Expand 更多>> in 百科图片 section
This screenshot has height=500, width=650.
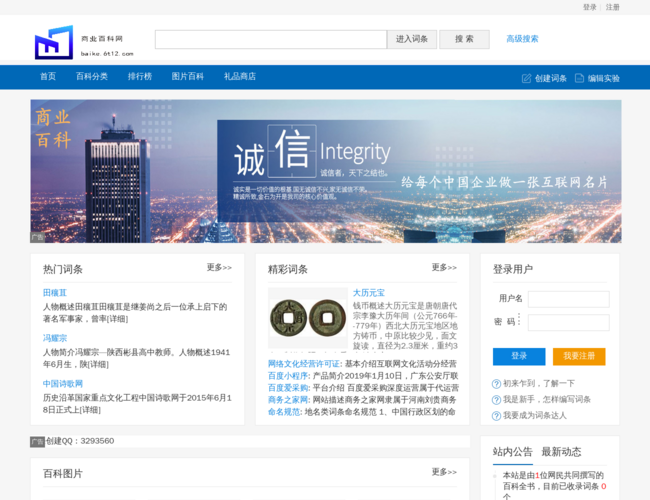click(444, 472)
